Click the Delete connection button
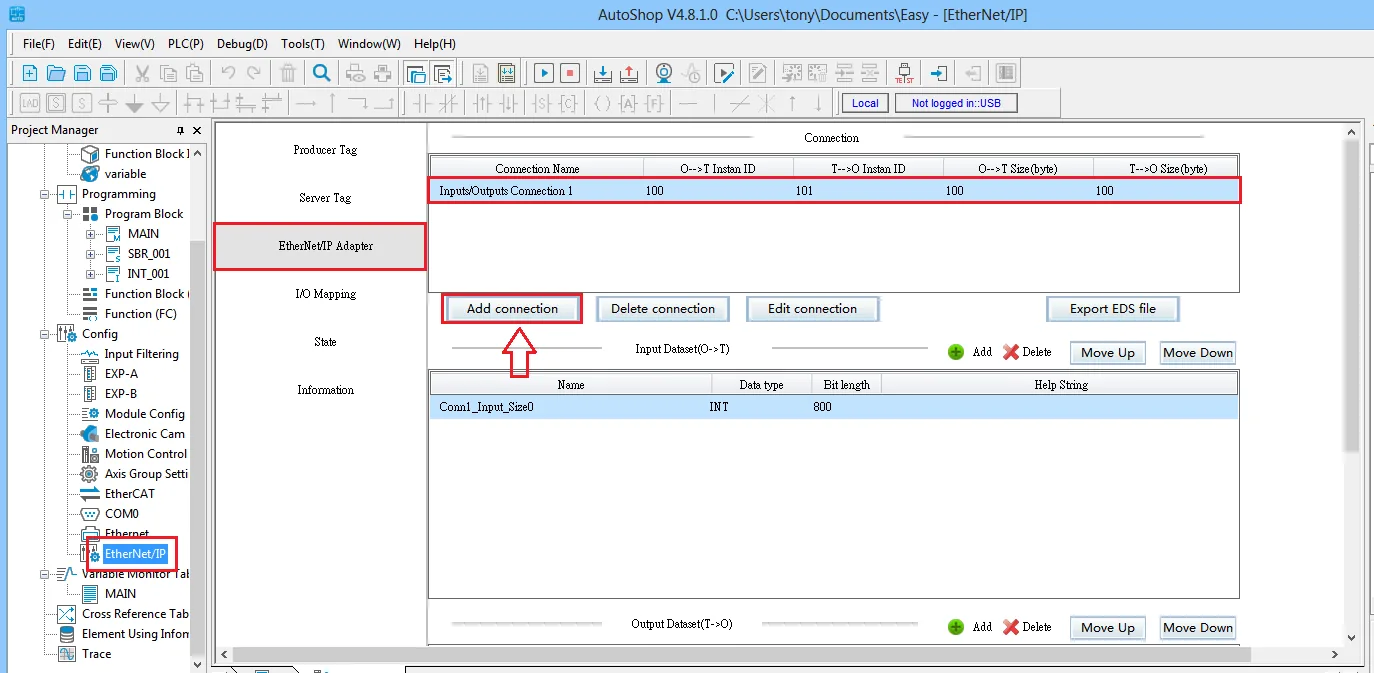The height and width of the screenshot is (673, 1374). coord(663,309)
